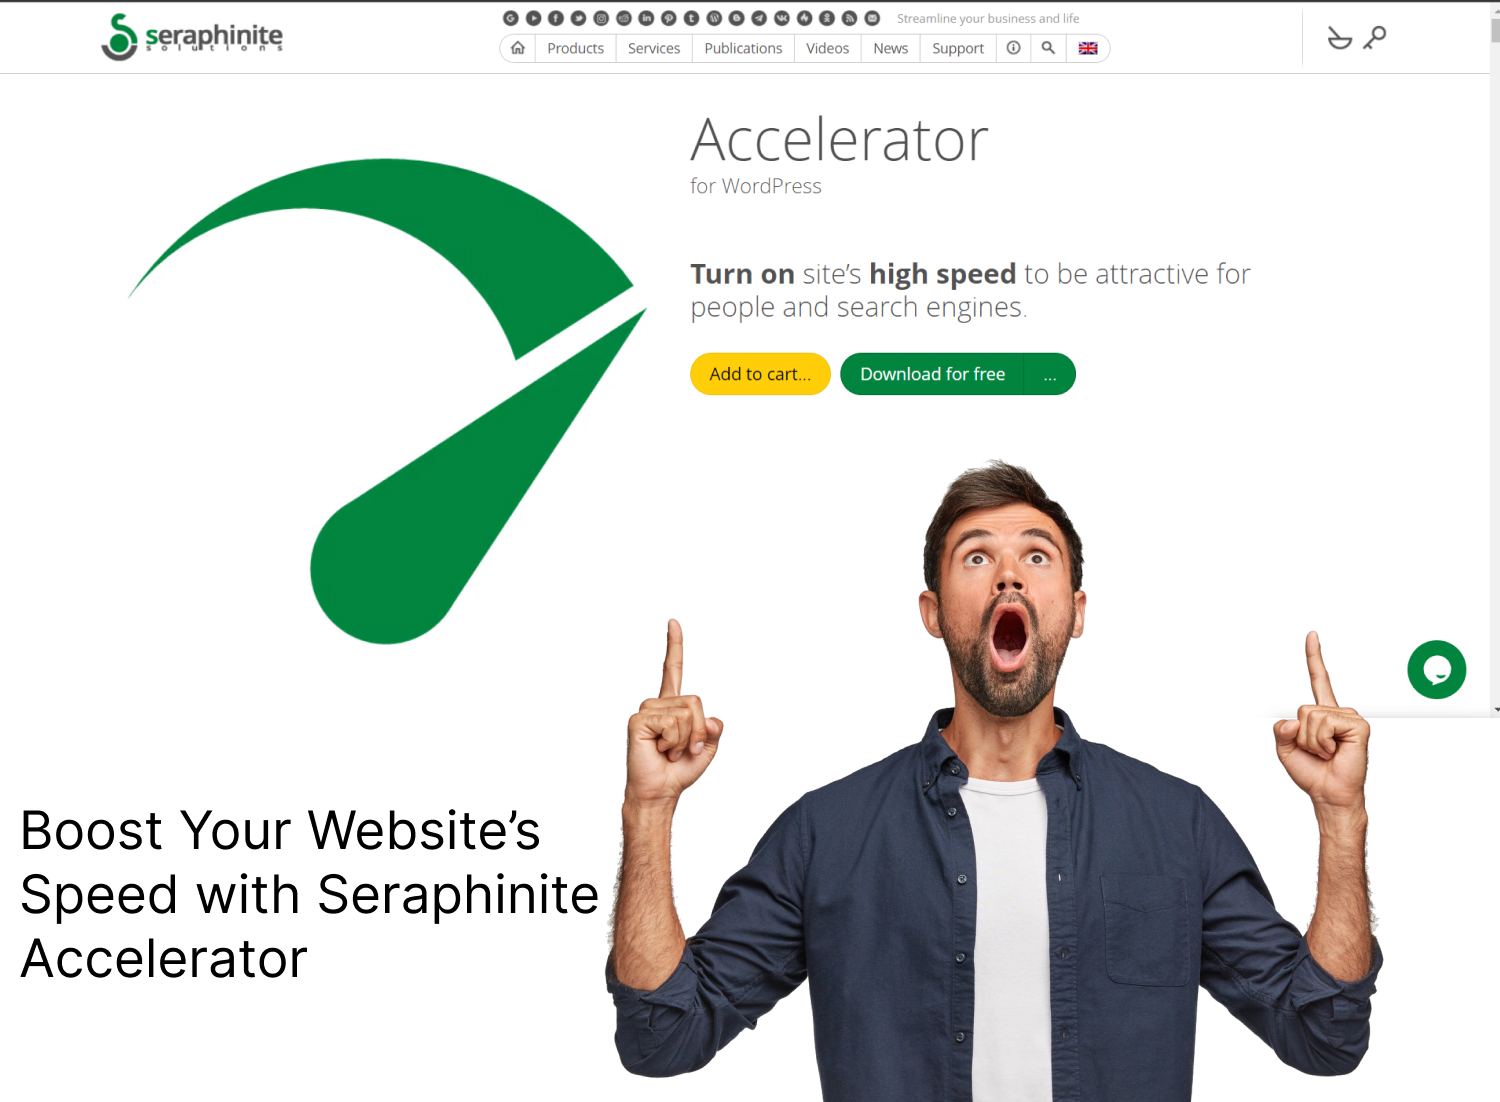Image resolution: width=1500 pixels, height=1102 pixels.
Task: Open the Instagram social icon
Action: click(601, 18)
